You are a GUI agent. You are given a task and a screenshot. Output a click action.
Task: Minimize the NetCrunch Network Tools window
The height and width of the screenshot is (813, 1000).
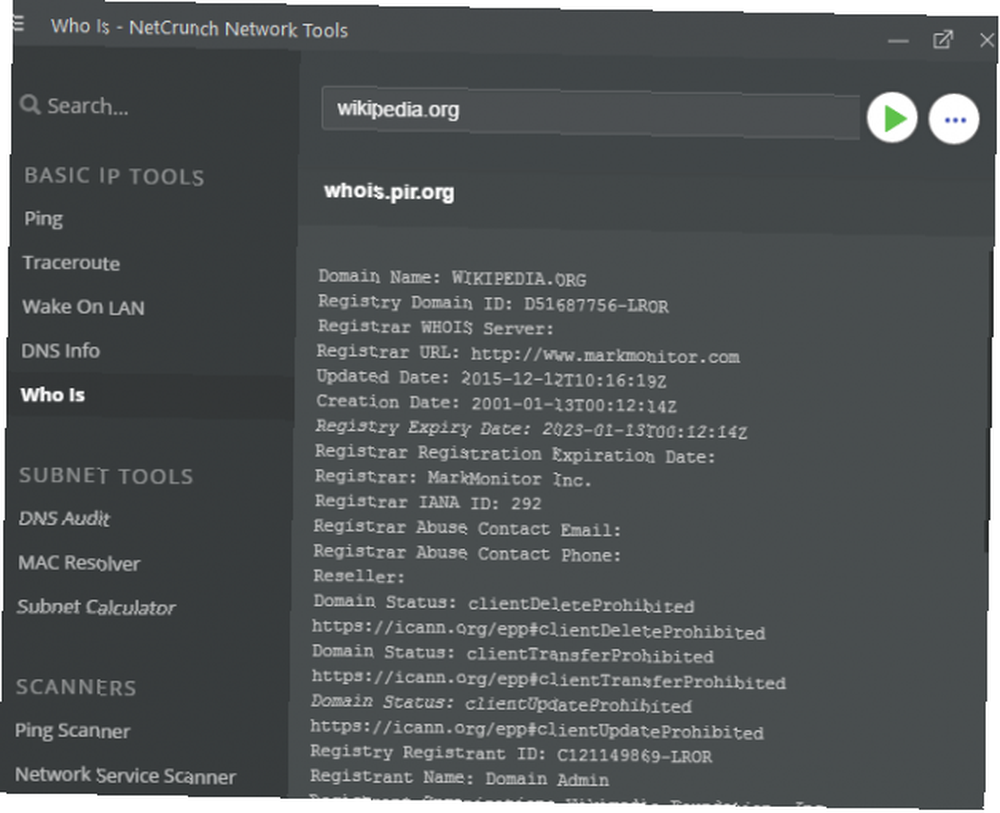pos(897,41)
